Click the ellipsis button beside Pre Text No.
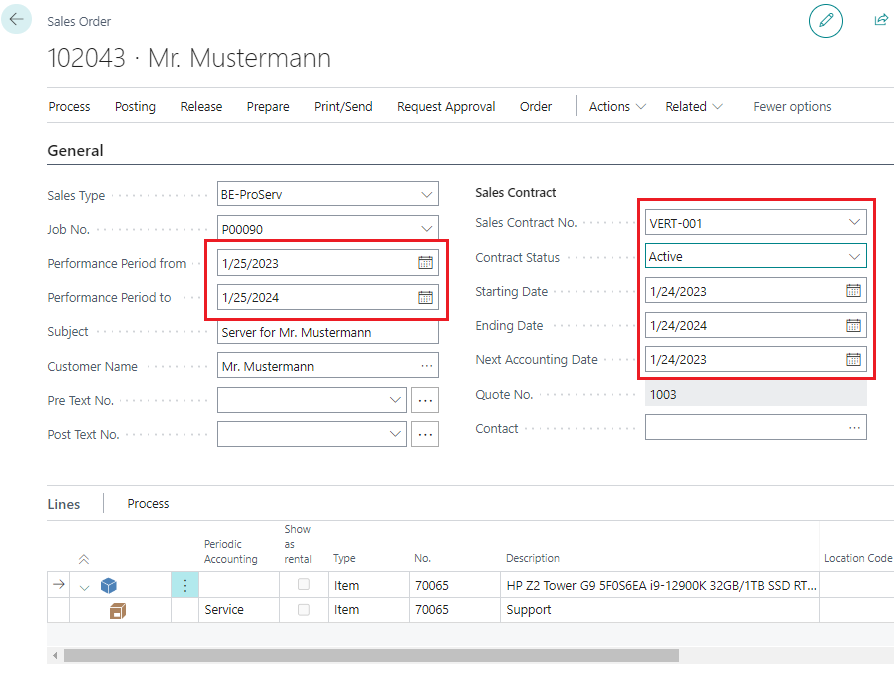This screenshot has width=894, height=682. tap(425, 400)
